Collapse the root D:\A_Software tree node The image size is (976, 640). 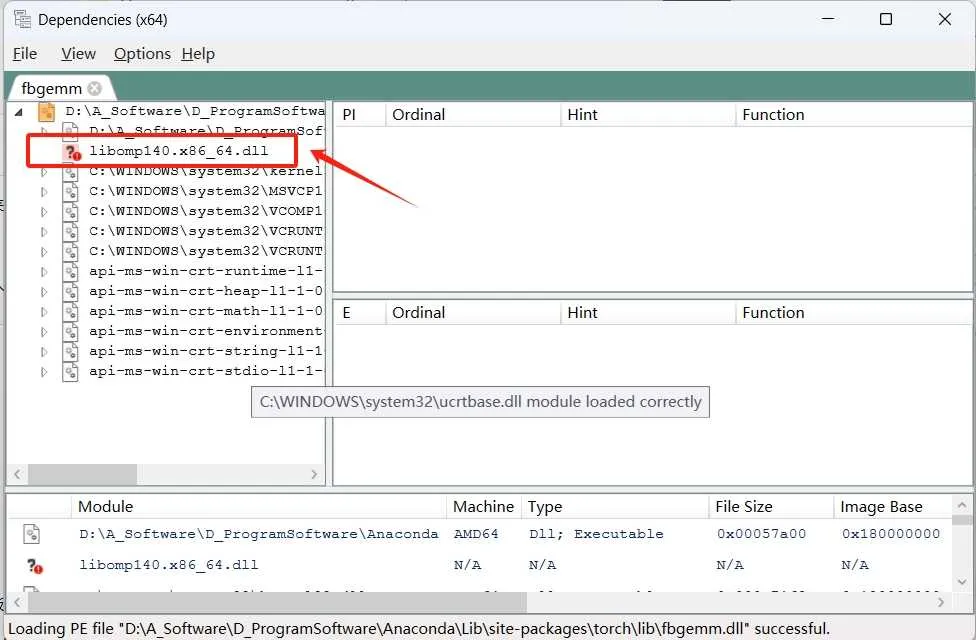(19, 112)
